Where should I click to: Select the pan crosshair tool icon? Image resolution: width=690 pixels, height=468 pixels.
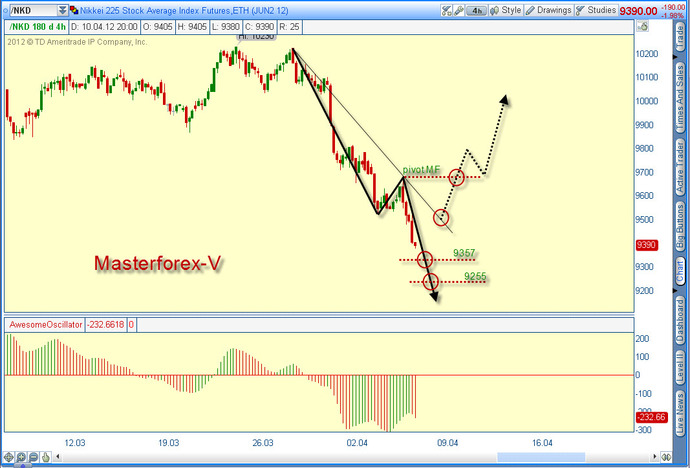[8, 457]
